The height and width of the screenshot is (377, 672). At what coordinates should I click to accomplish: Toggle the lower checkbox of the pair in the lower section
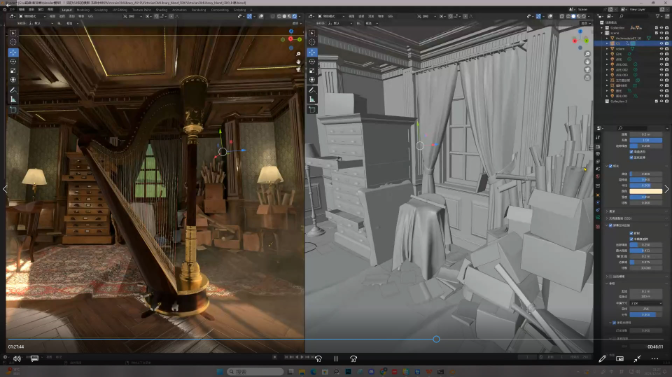pos(631,239)
